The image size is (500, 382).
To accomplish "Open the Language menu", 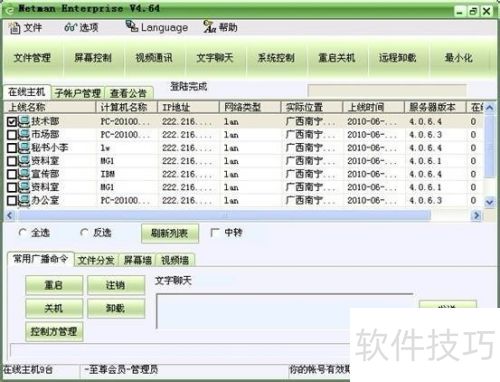I will point(157,27).
